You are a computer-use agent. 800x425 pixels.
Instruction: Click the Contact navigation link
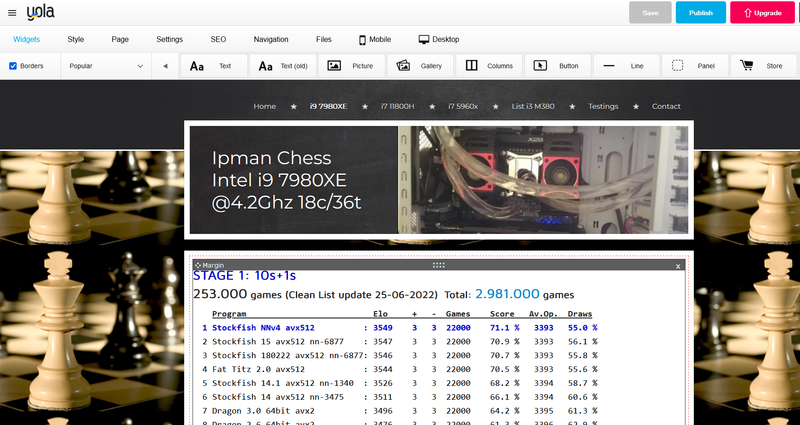pos(666,106)
